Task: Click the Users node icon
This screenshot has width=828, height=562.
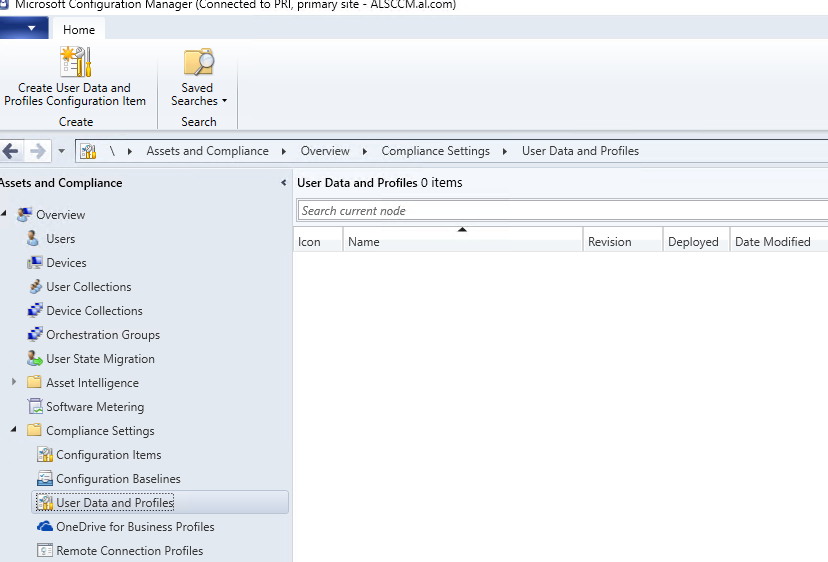Action: click(x=33, y=238)
